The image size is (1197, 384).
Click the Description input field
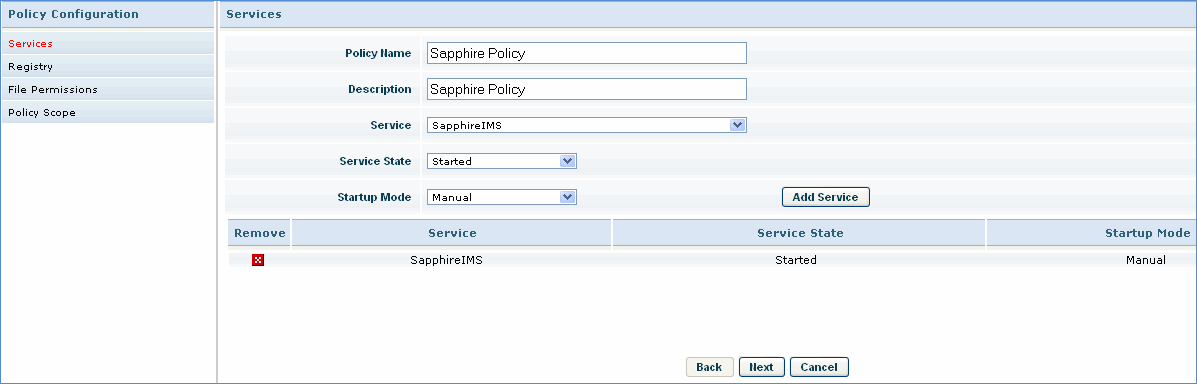[586, 89]
